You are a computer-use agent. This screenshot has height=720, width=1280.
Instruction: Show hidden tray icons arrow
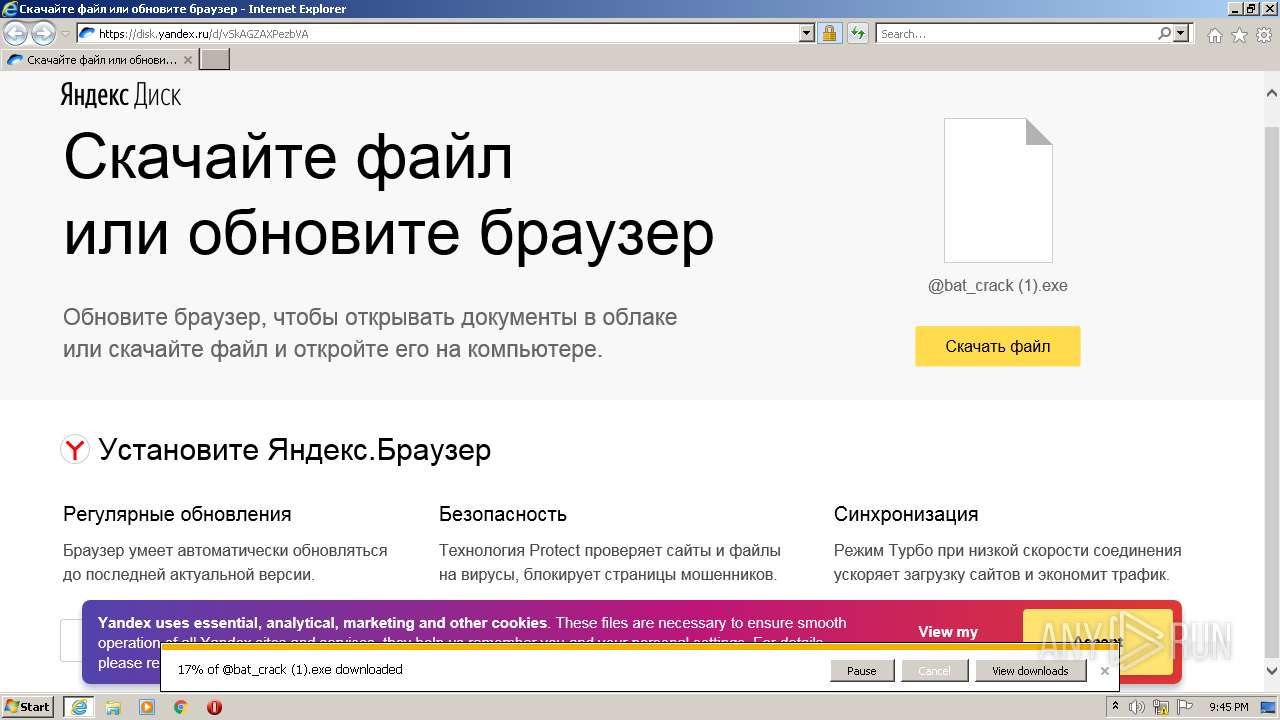point(1116,707)
